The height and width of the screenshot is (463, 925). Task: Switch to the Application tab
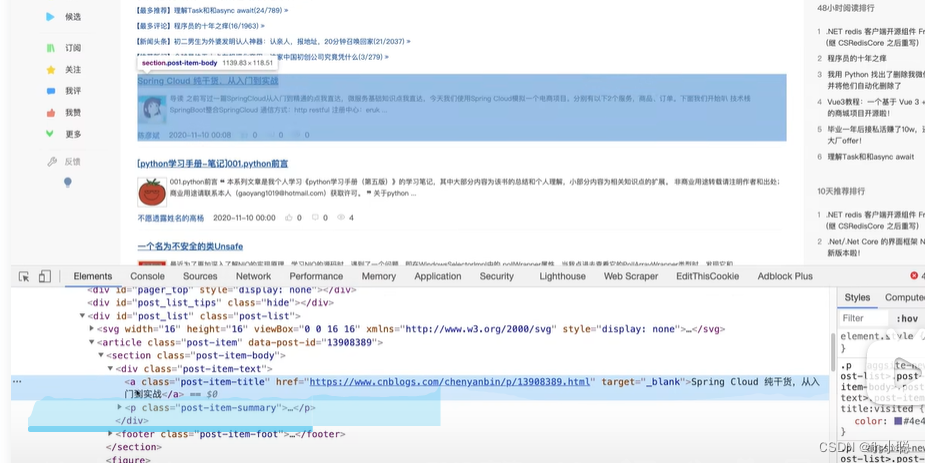(438, 276)
